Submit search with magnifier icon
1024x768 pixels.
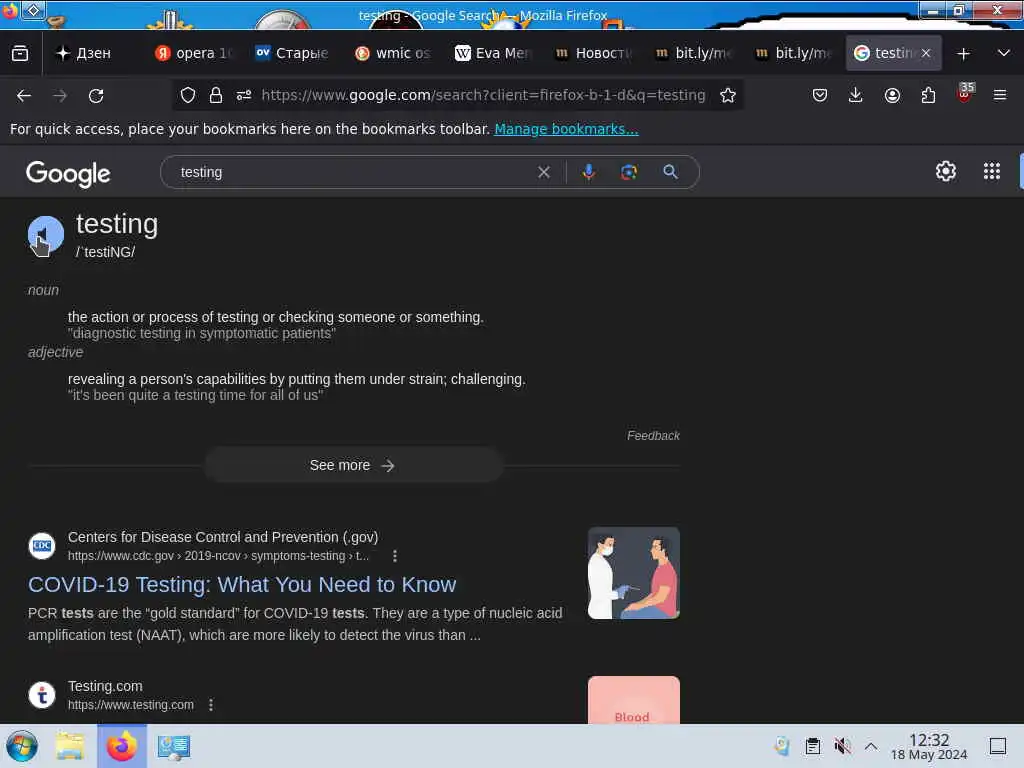670,172
